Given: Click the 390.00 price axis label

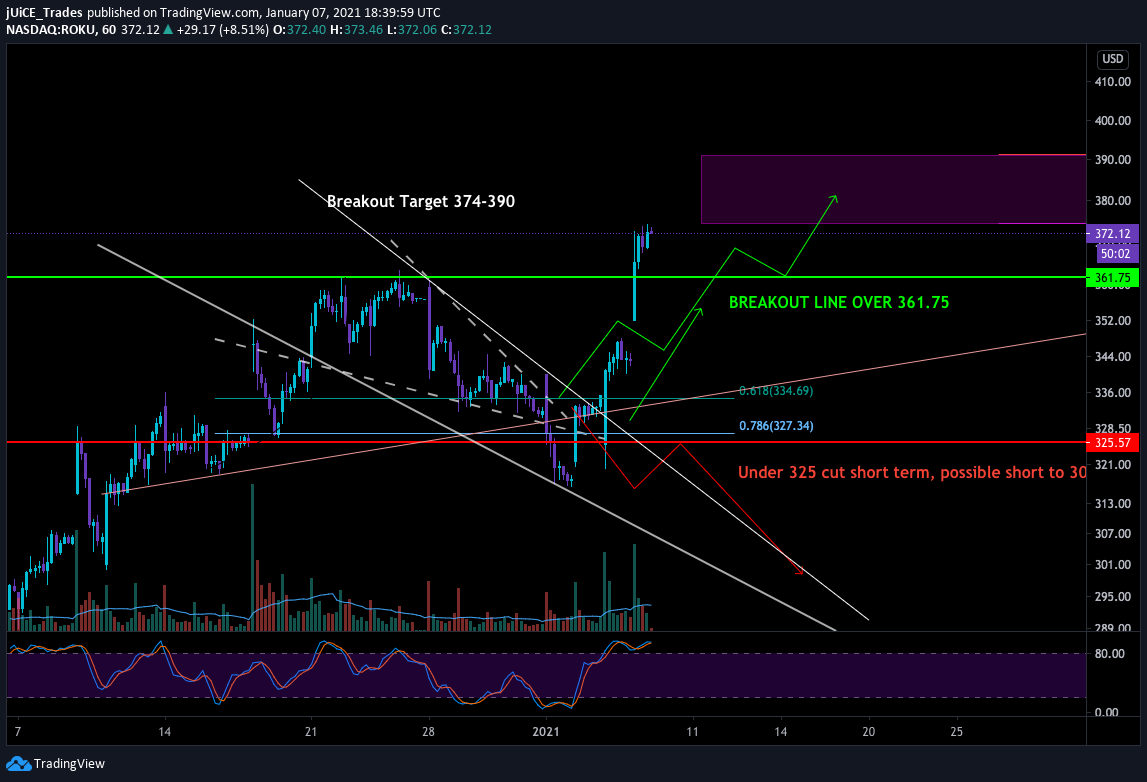Looking at the screenshot, I should pyautogui.click(x=1113, y=159).
